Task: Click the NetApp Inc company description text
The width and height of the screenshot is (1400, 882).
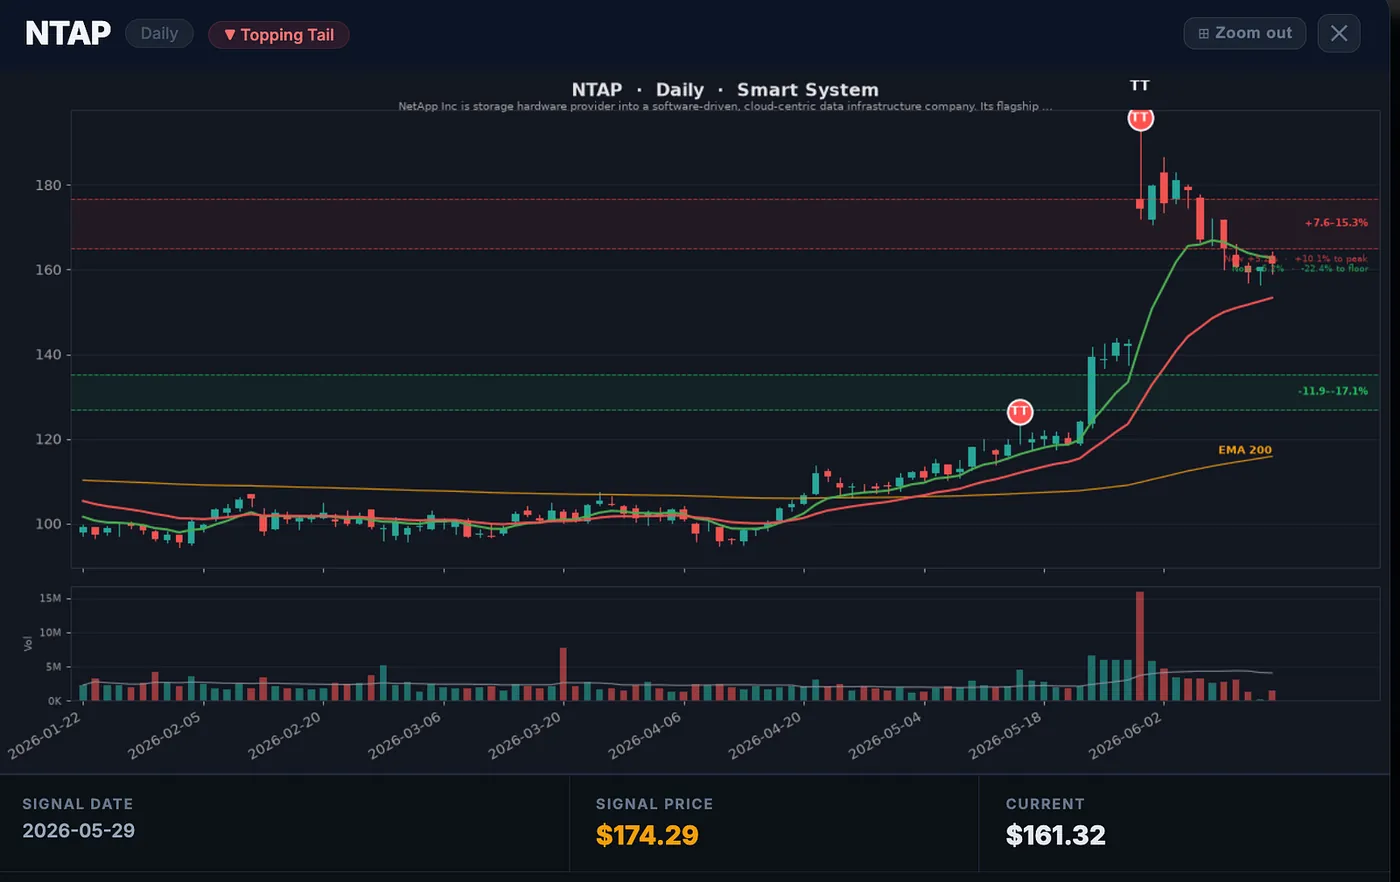Action: pos(725,106)
